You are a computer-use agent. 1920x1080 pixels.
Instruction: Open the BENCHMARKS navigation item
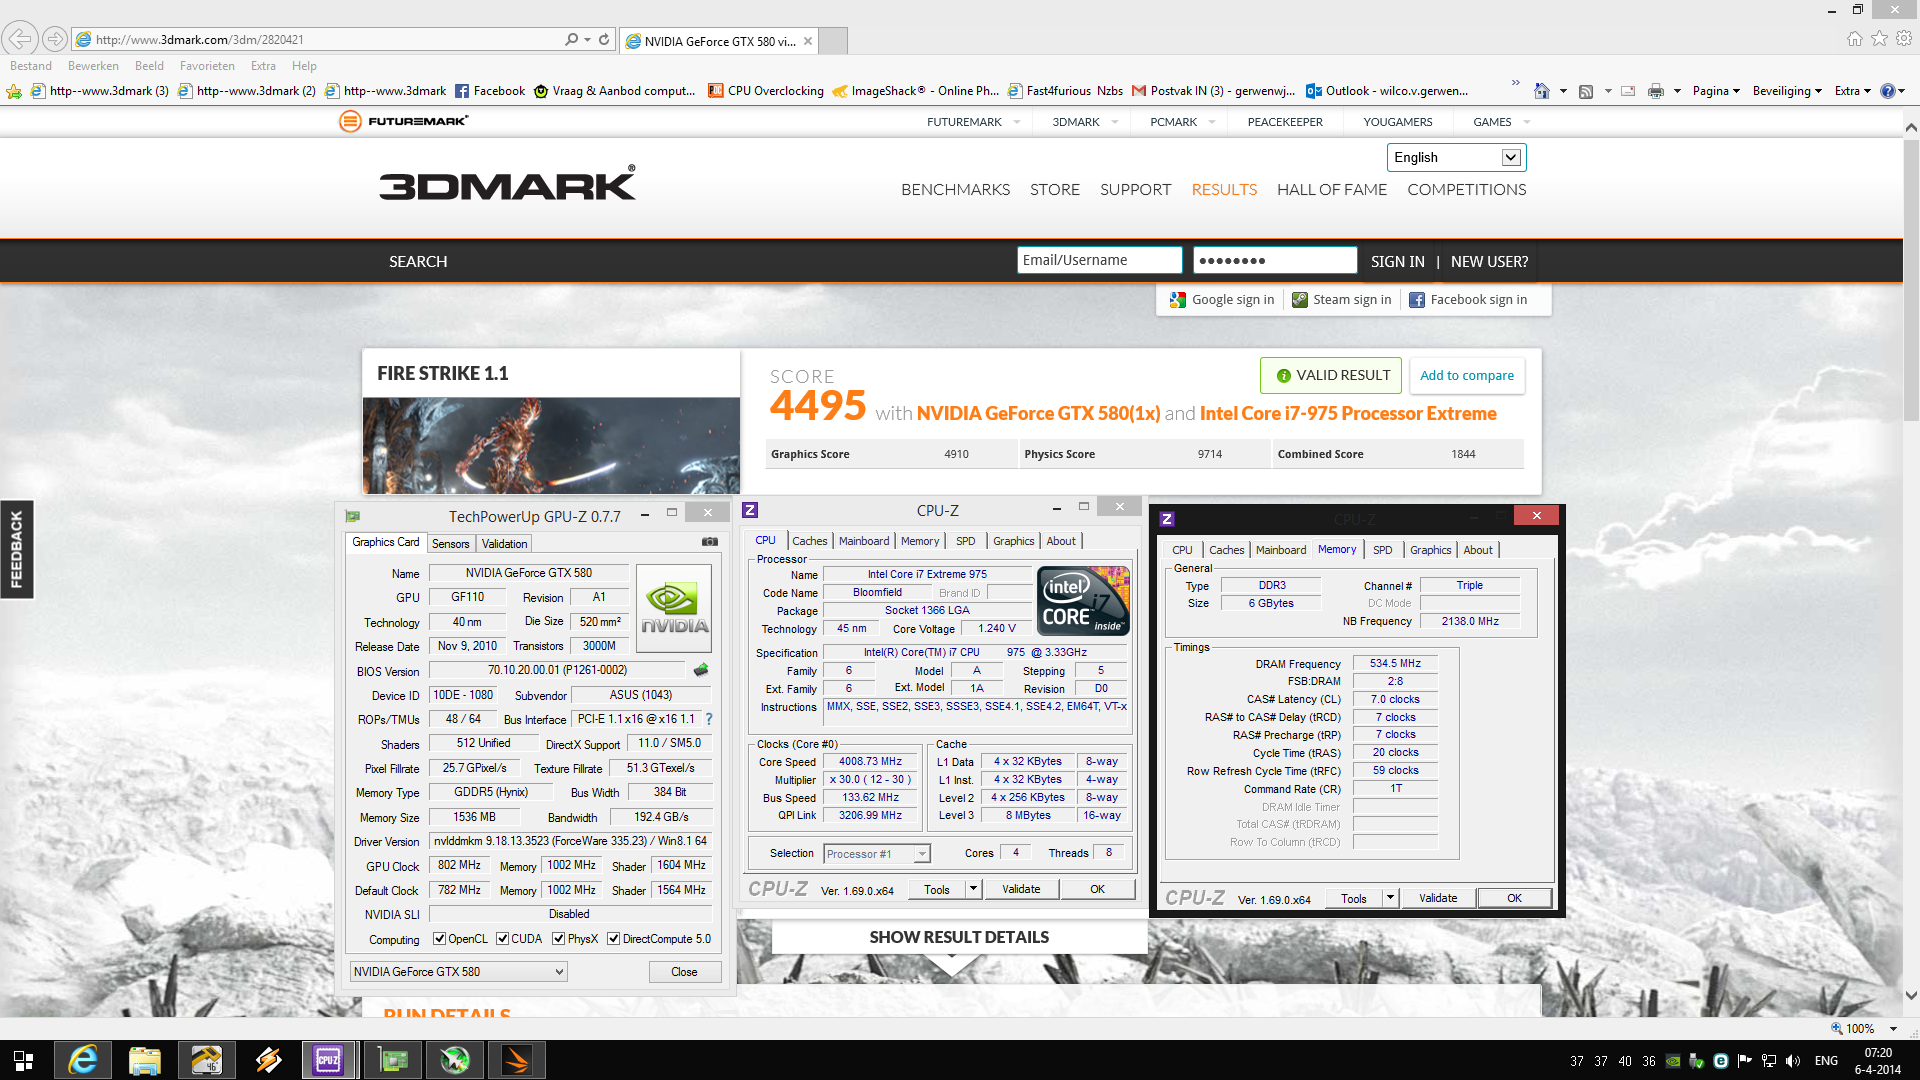point(955,190)
